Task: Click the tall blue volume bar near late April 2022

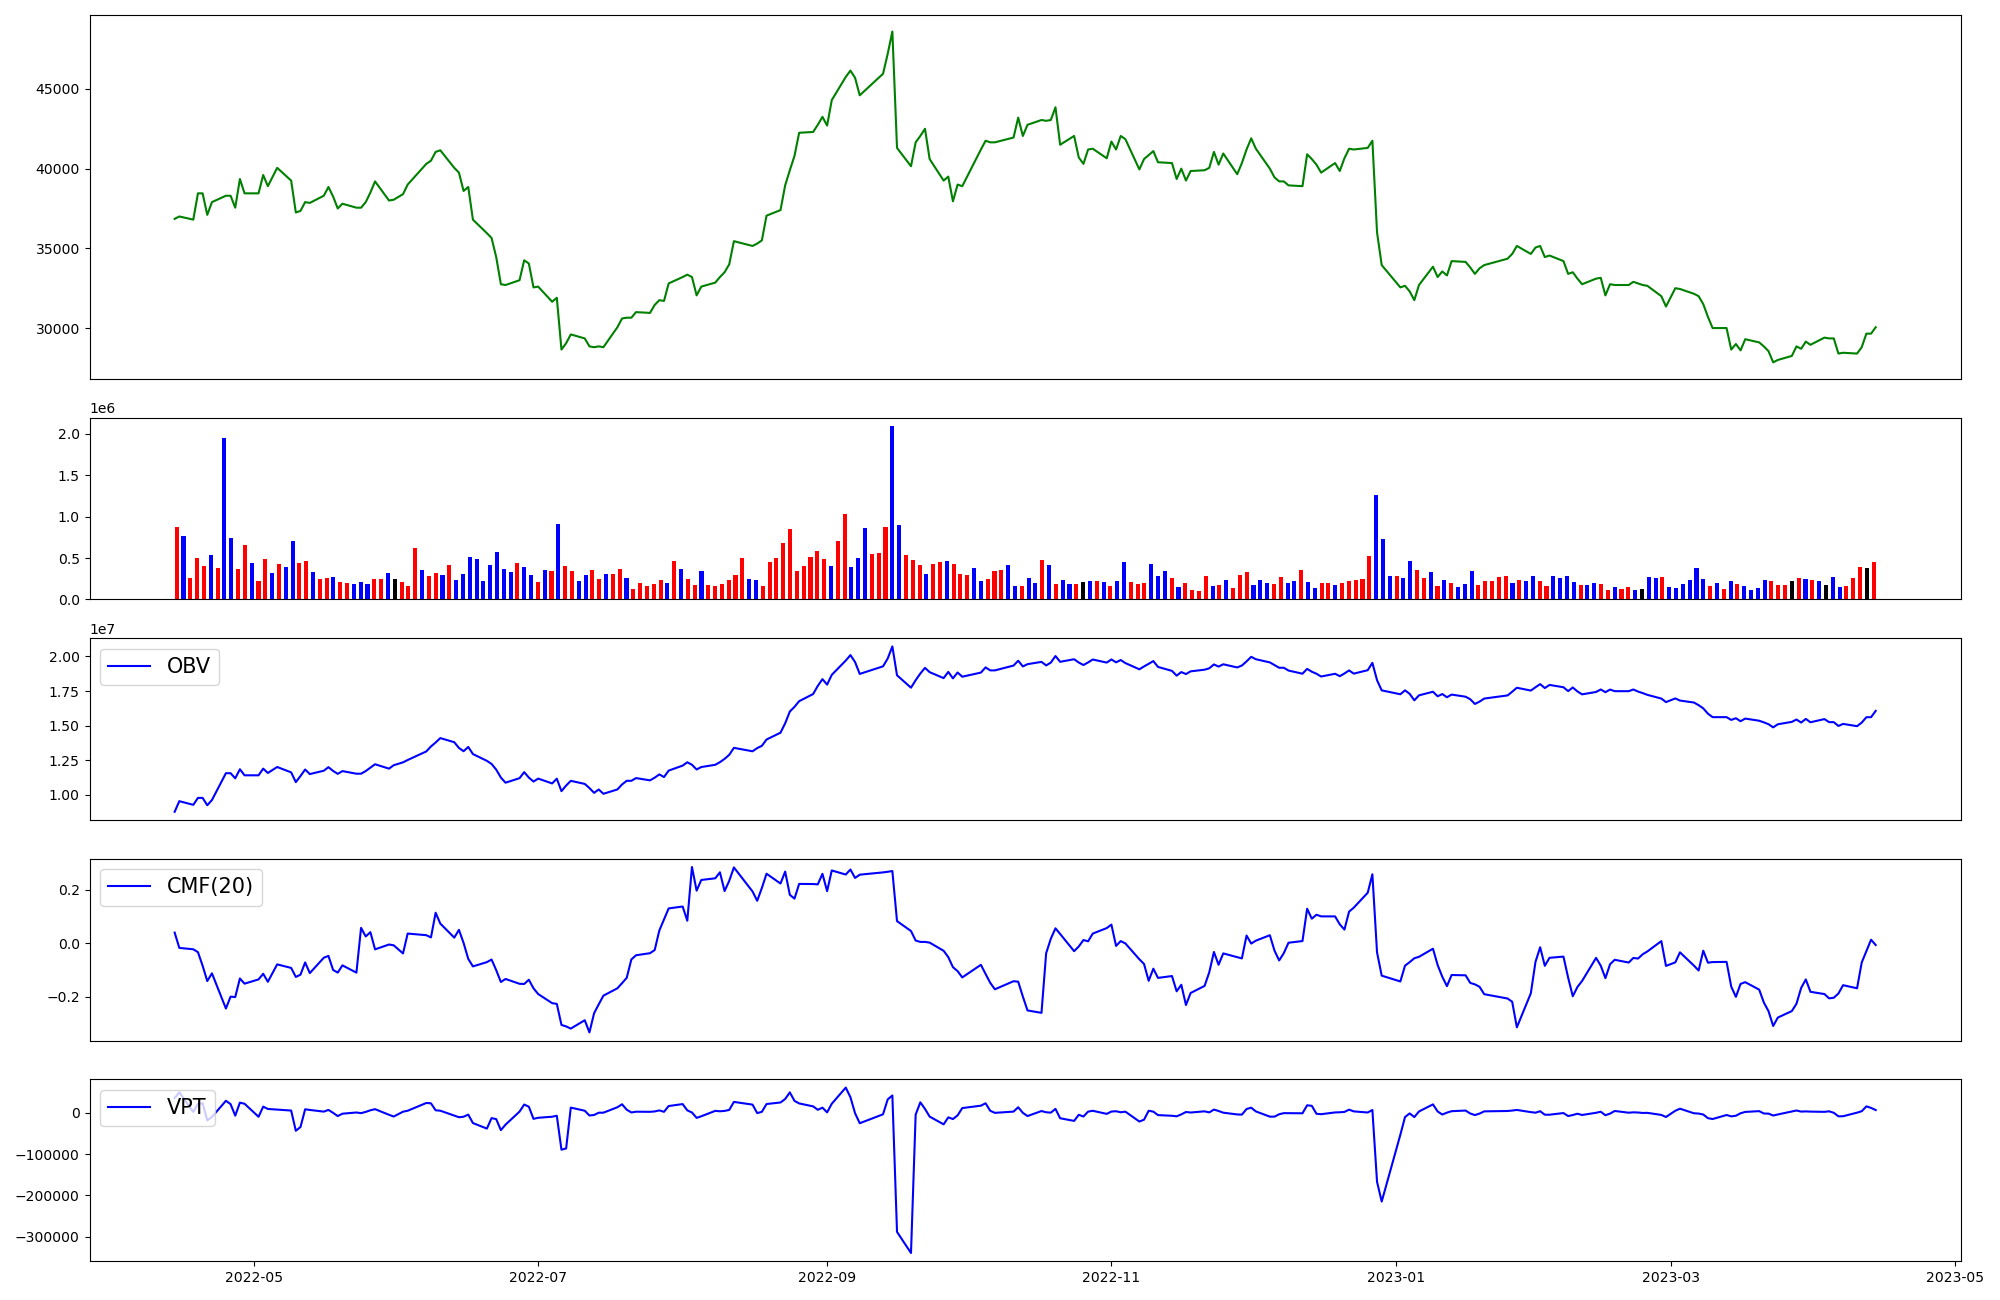Action: click(224, 520)
